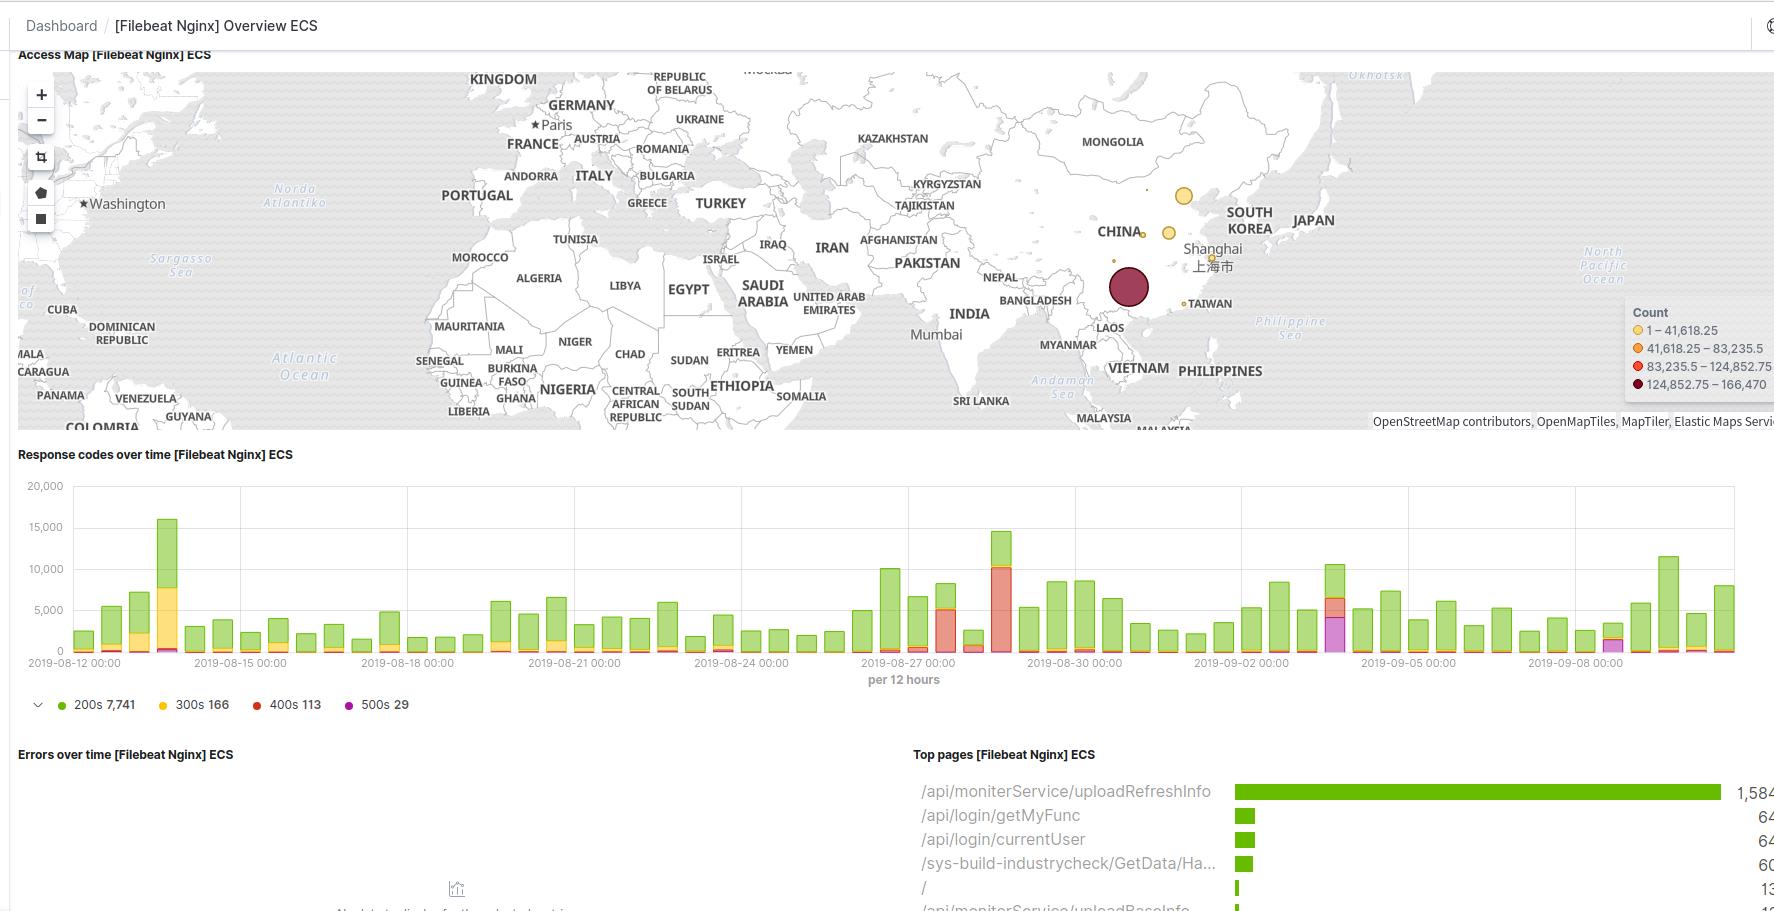Open the OpenMapTiles attribution link
Screen dimensions: 1774x911
[1576, 422]
